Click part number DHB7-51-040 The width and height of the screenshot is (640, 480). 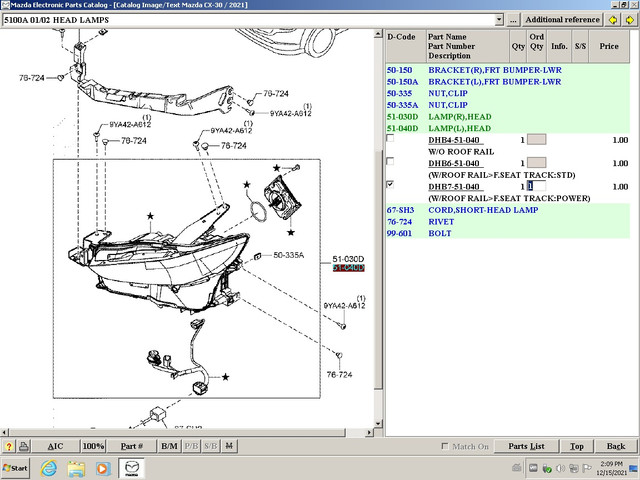pos(454,187)
